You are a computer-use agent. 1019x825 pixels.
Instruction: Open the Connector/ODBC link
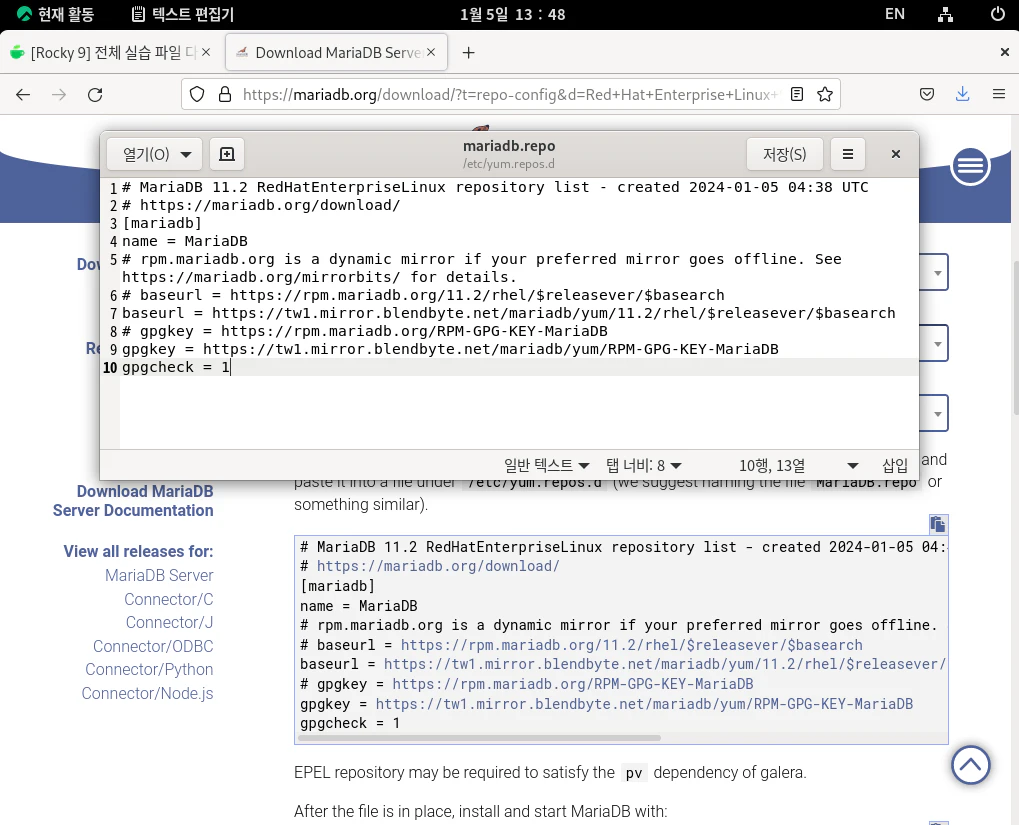pos(153,646)
